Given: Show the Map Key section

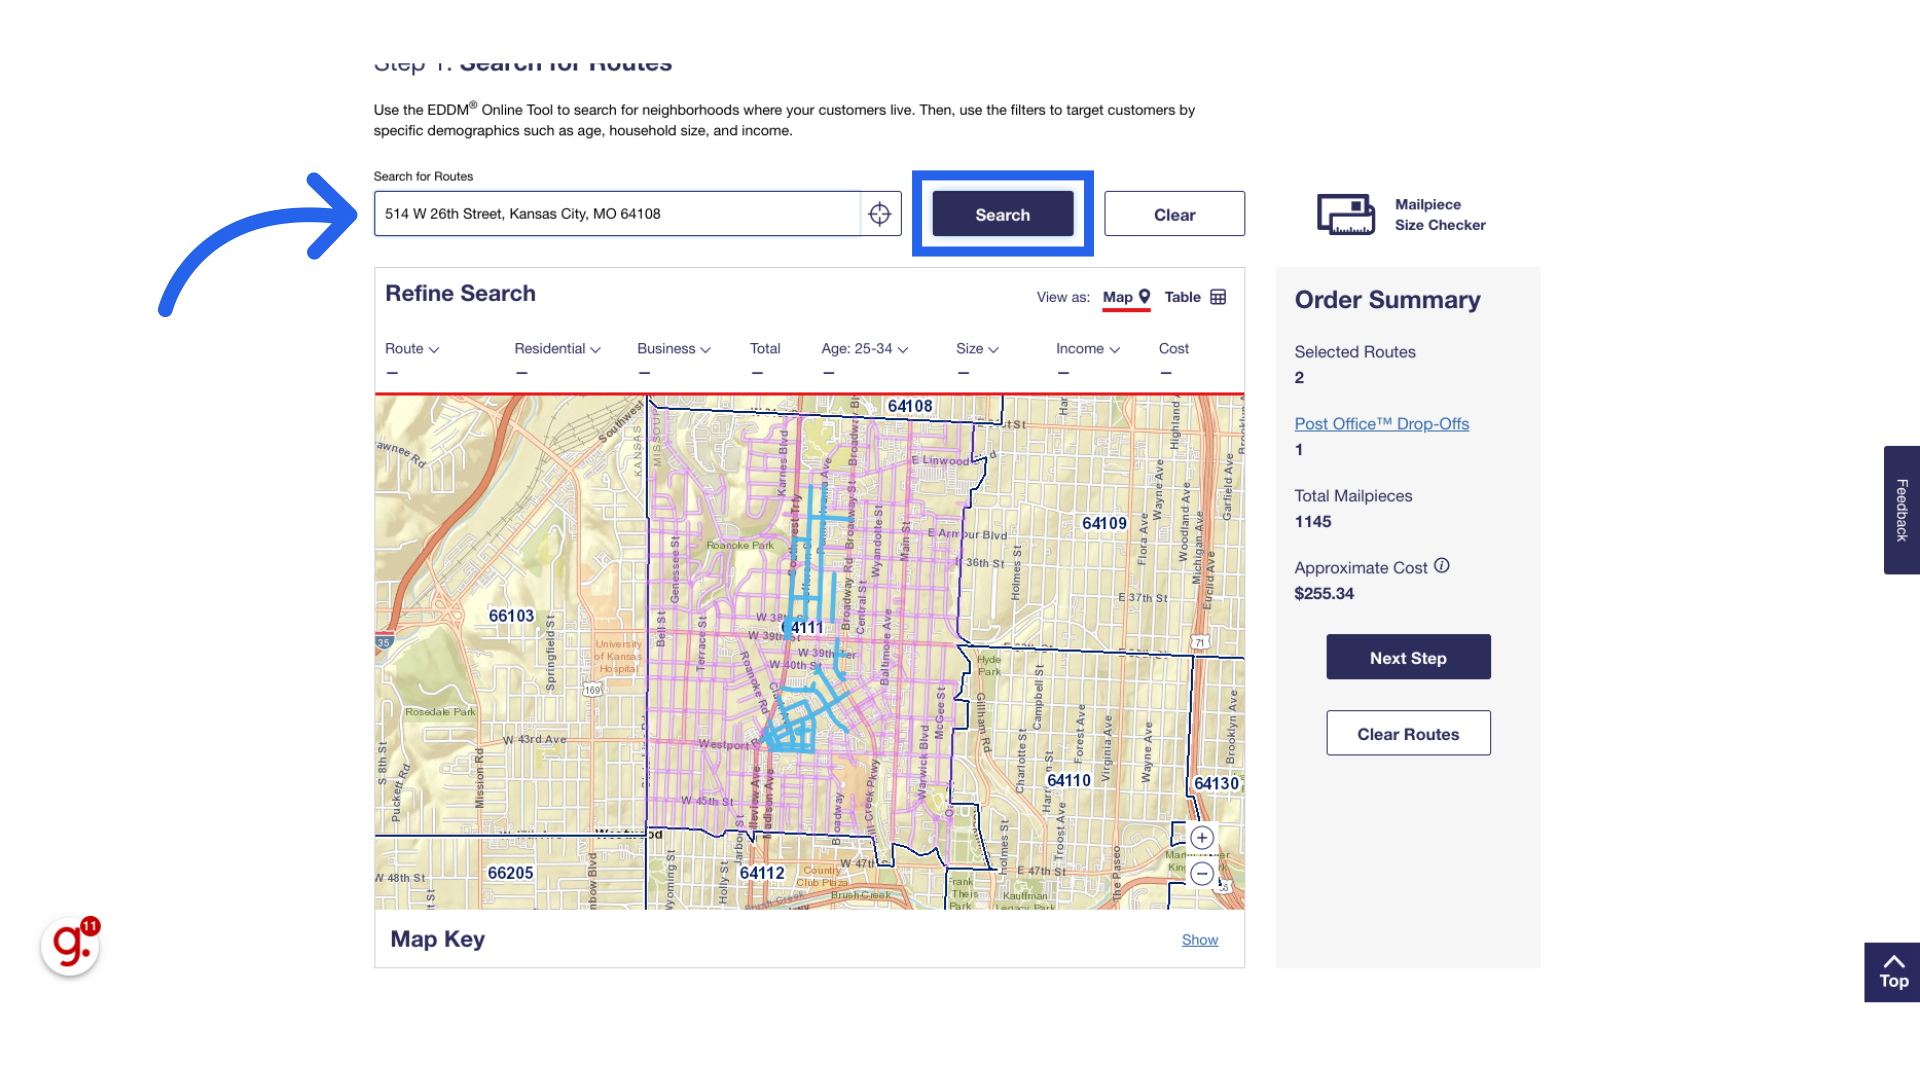Looking at the screenshot, I should point(1199,940).
